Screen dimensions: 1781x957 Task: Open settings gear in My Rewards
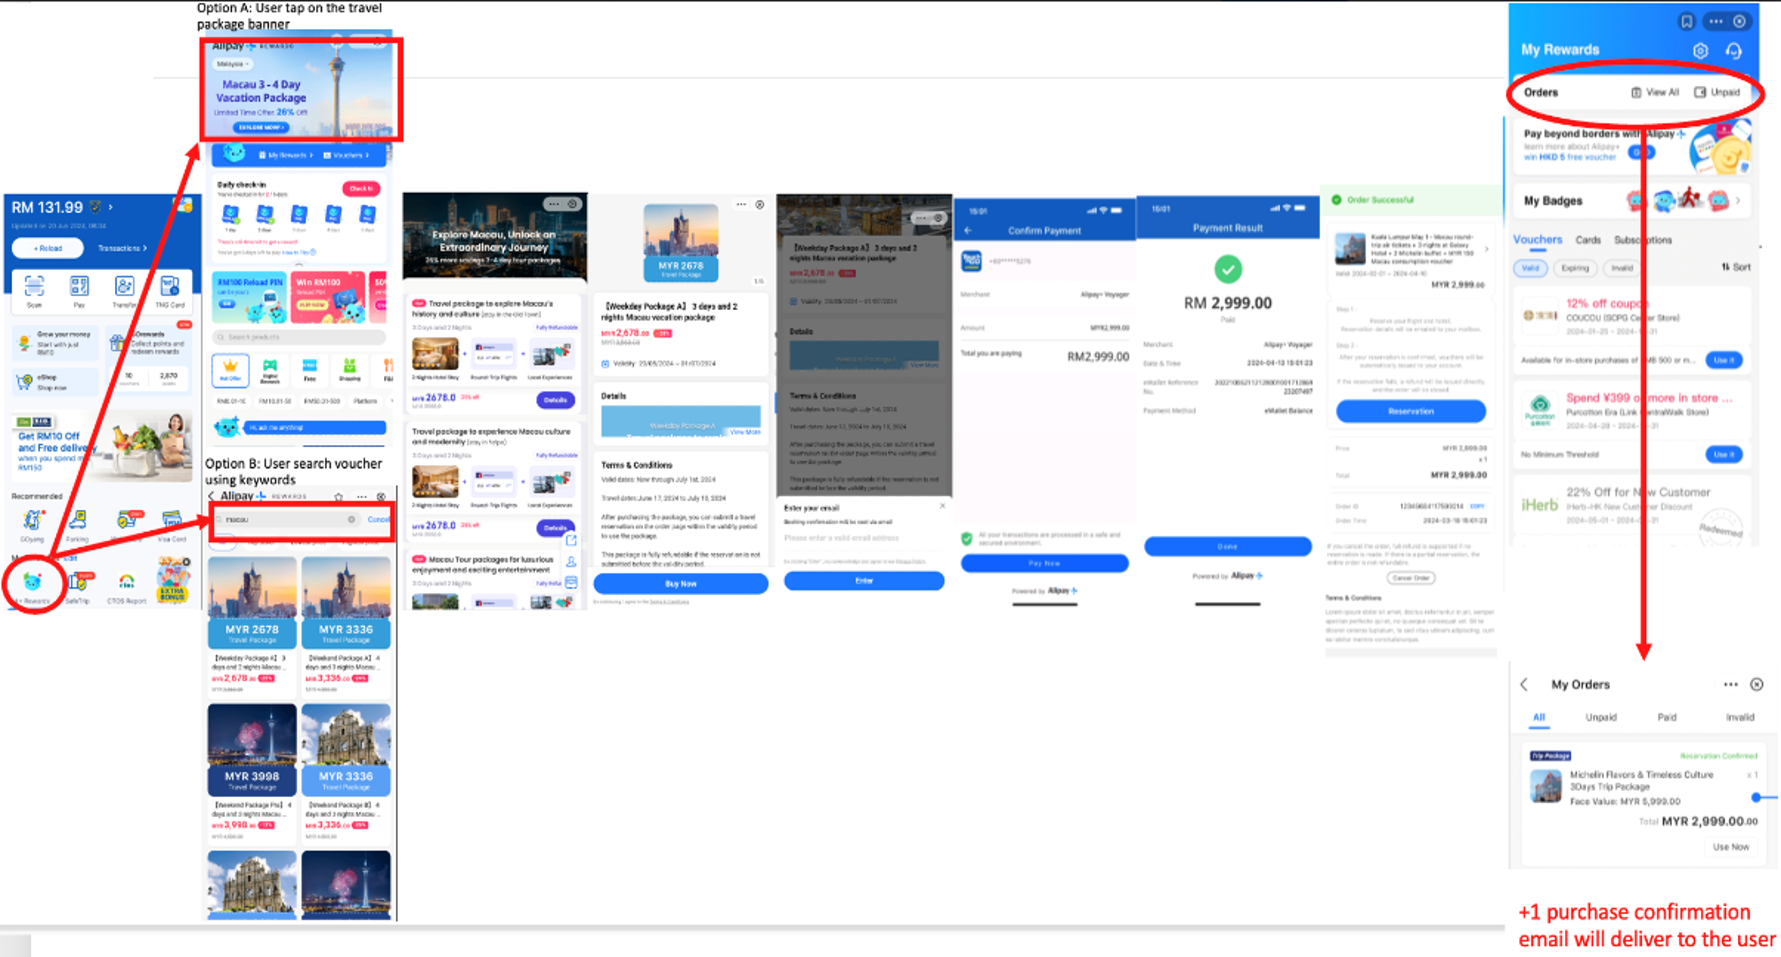[x=1700, y=50]
